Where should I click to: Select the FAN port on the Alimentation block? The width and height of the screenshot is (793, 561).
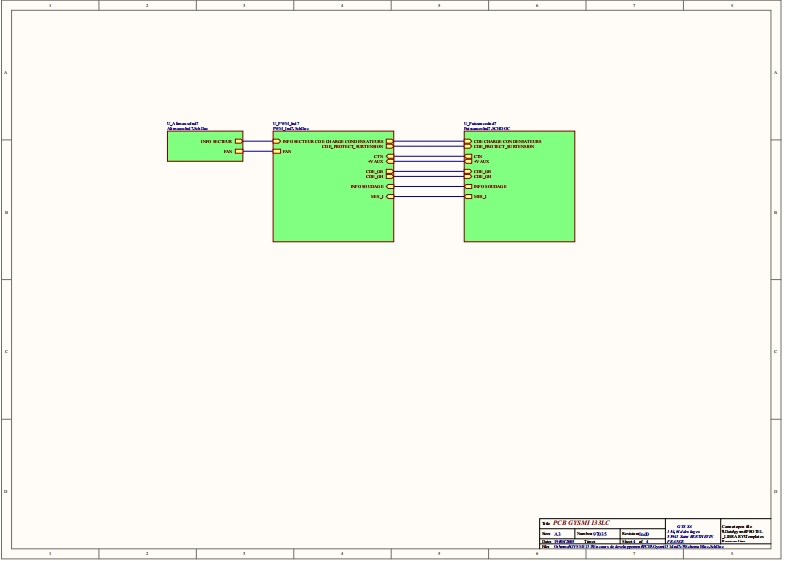(238, 152)
